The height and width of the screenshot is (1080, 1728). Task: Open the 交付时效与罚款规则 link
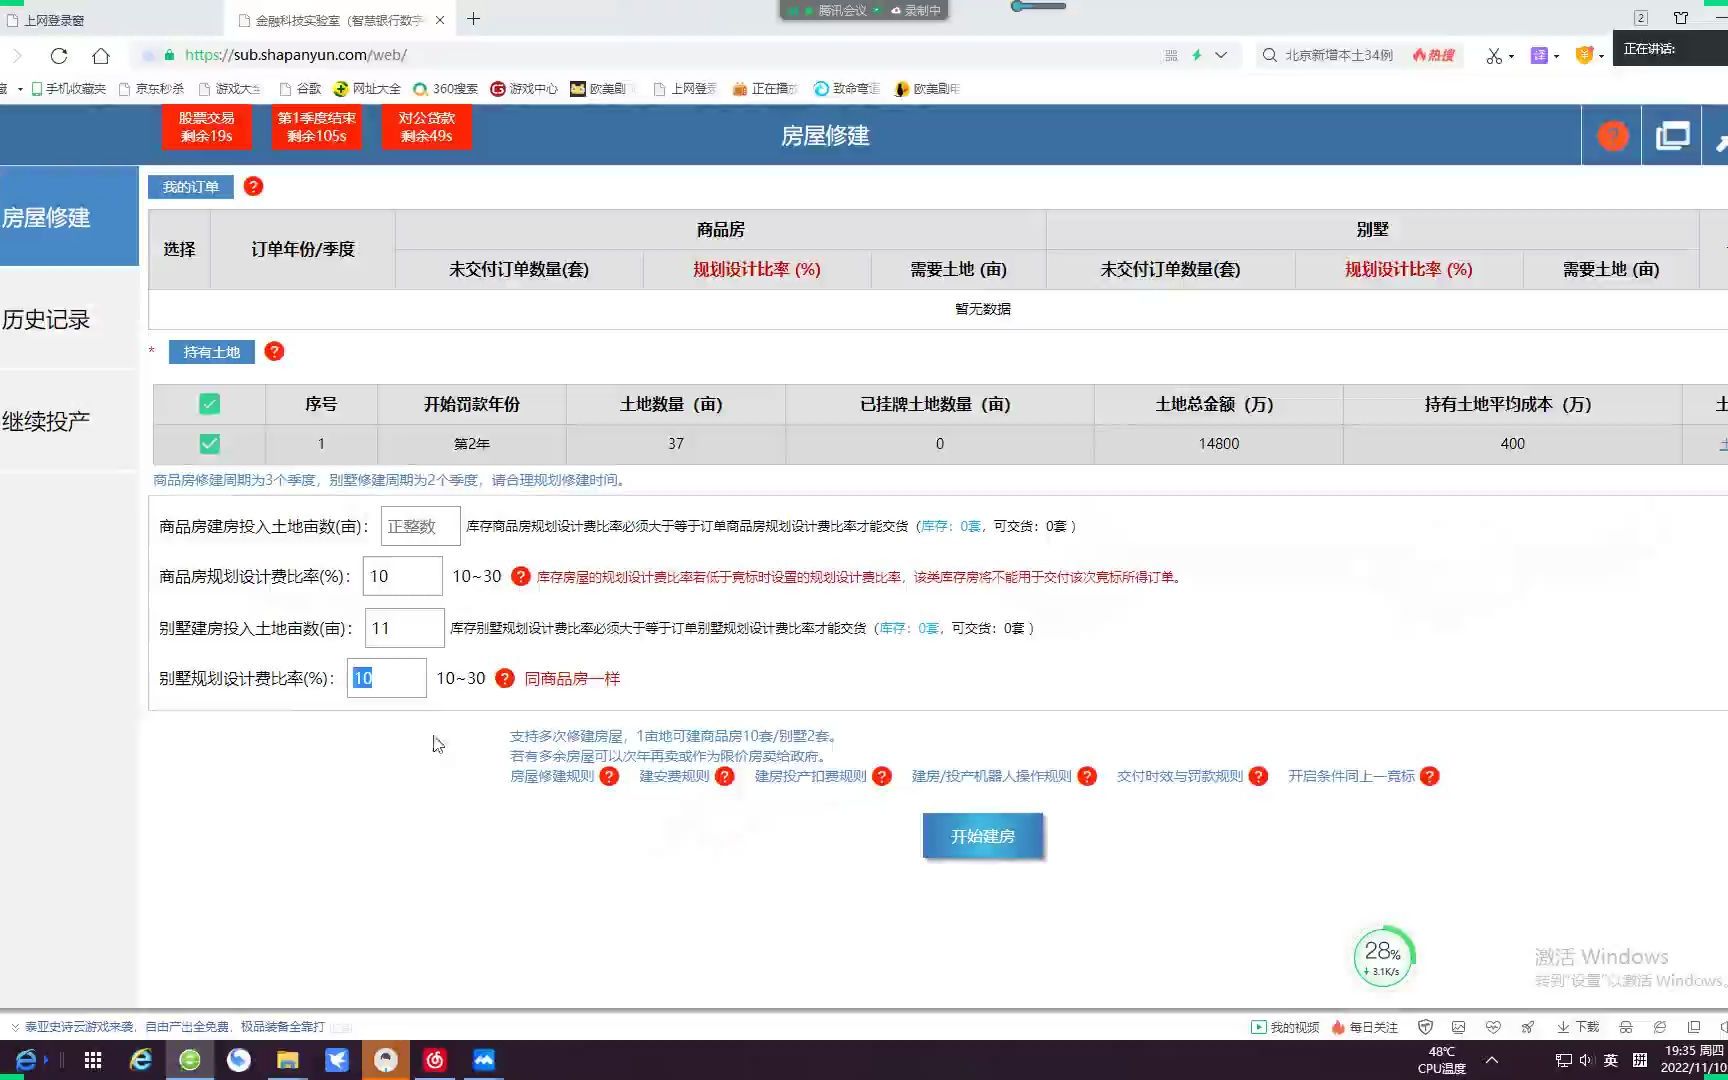tap(1180, 776)
